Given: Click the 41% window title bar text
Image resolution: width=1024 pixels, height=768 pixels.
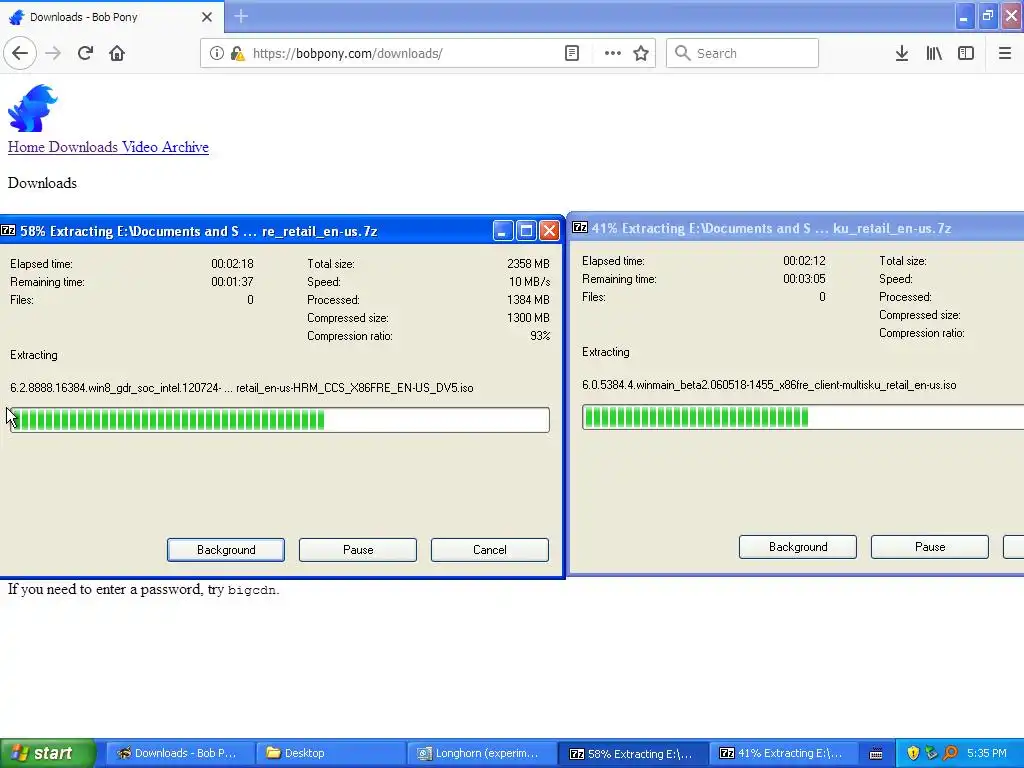Looking at the screenshot, I should coord(771,228).
